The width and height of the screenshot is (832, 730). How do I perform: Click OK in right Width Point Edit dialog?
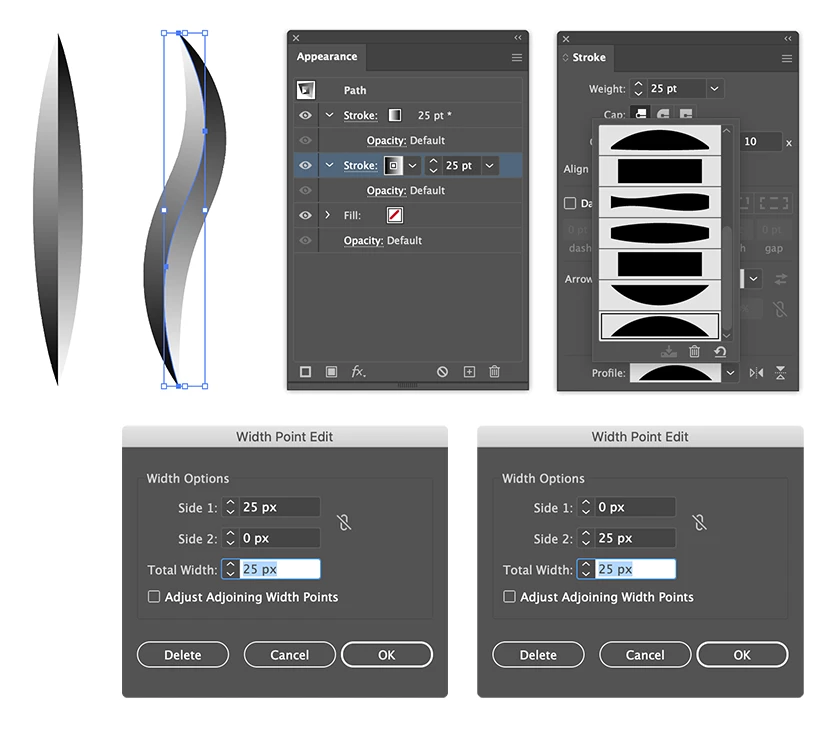[742, 655]
